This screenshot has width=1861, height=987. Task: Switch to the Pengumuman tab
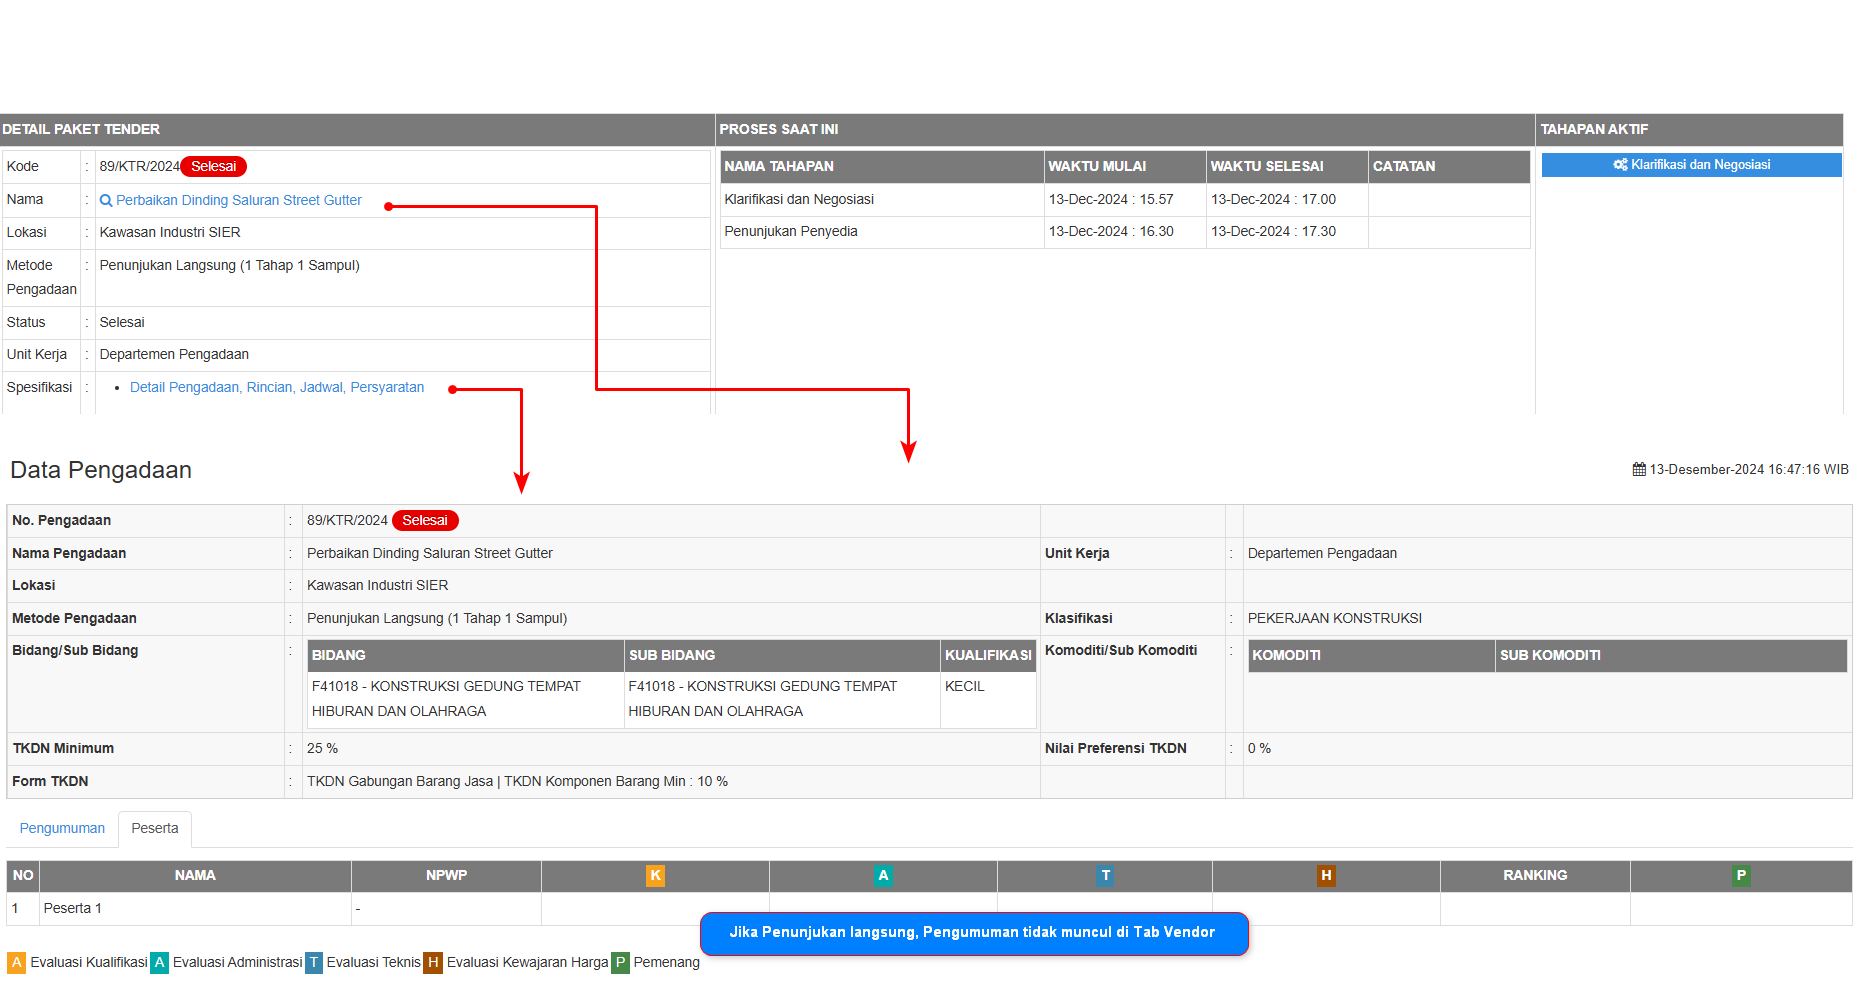point(62,829)
